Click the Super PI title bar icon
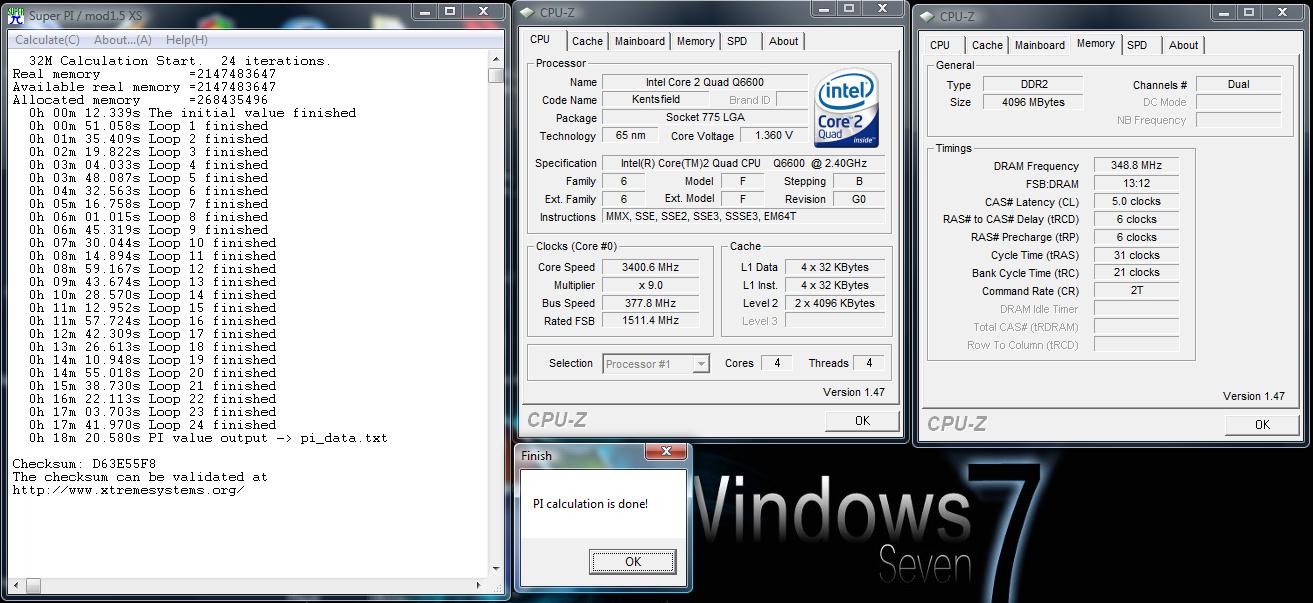This screenshot has width=1313, height=603. (14, 15)
